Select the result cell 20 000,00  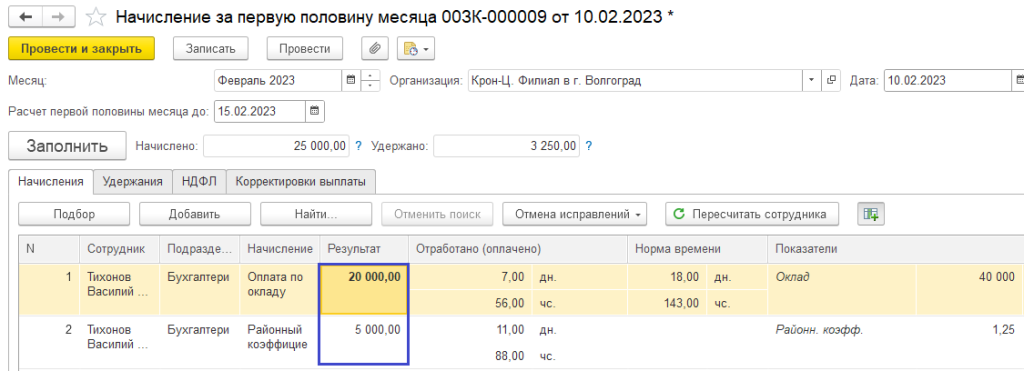click(x=364, y=290)
